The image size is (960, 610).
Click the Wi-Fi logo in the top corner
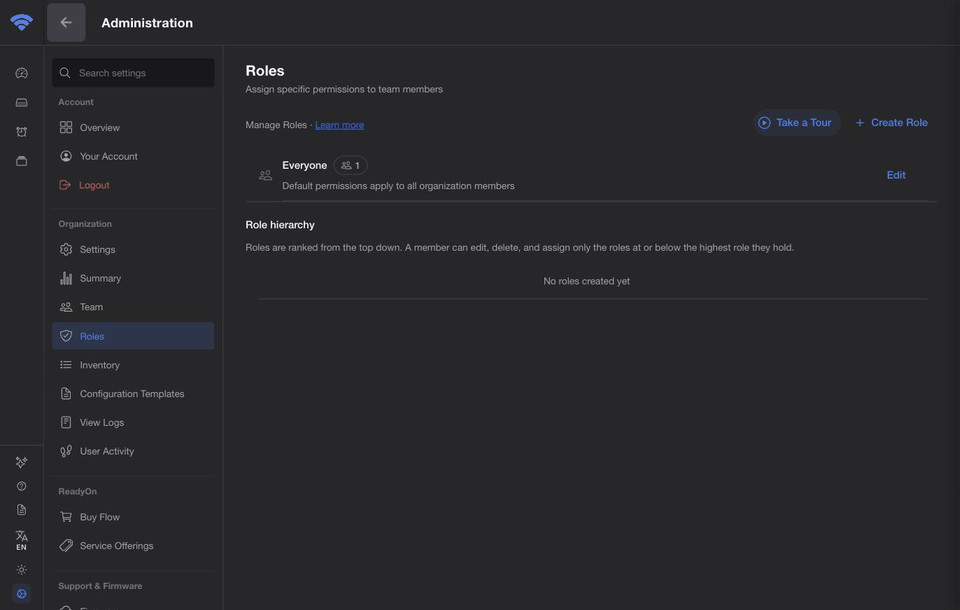pyautogui.click(x=21, y=22)
